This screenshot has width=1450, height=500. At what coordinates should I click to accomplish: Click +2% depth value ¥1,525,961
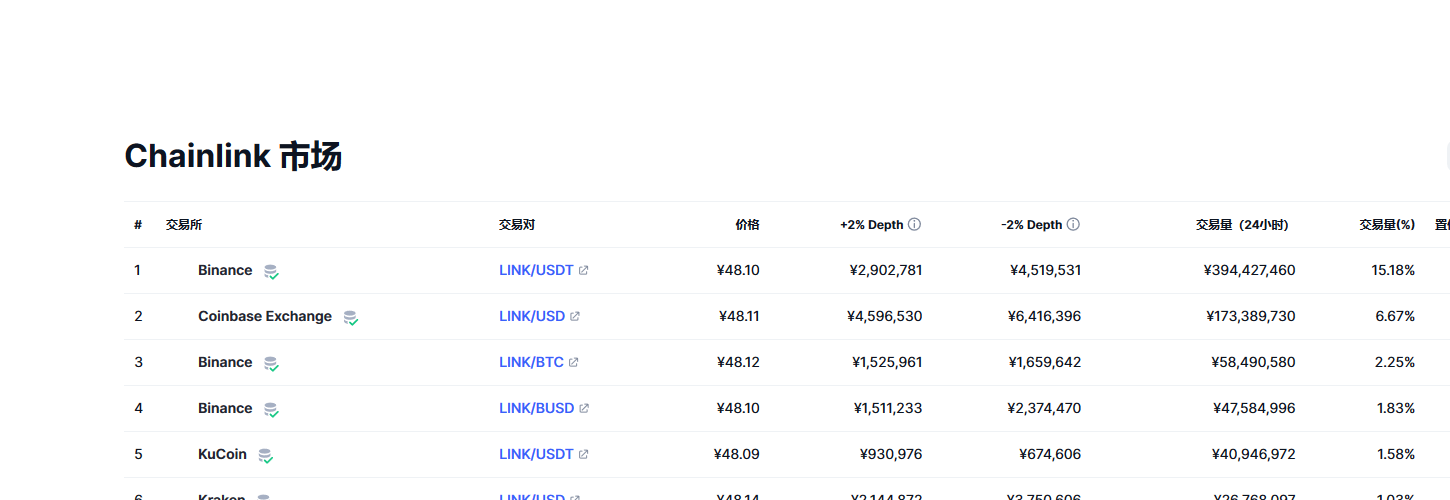pyautogui.click(x=887, y=362)
